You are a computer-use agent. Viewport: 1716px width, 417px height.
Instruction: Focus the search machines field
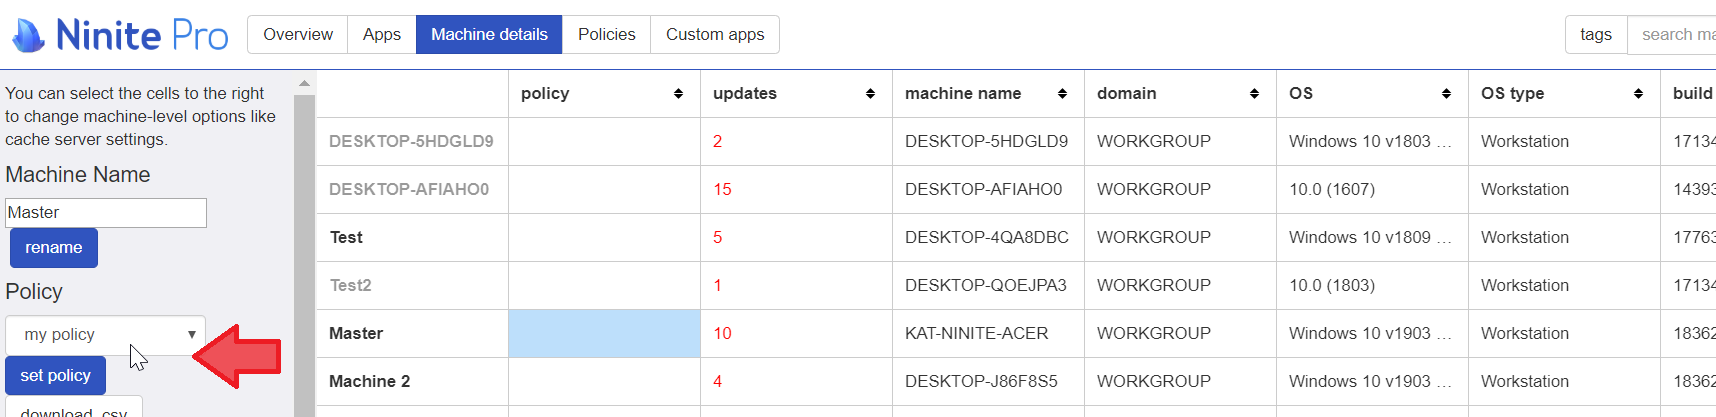pos(1672,34)
